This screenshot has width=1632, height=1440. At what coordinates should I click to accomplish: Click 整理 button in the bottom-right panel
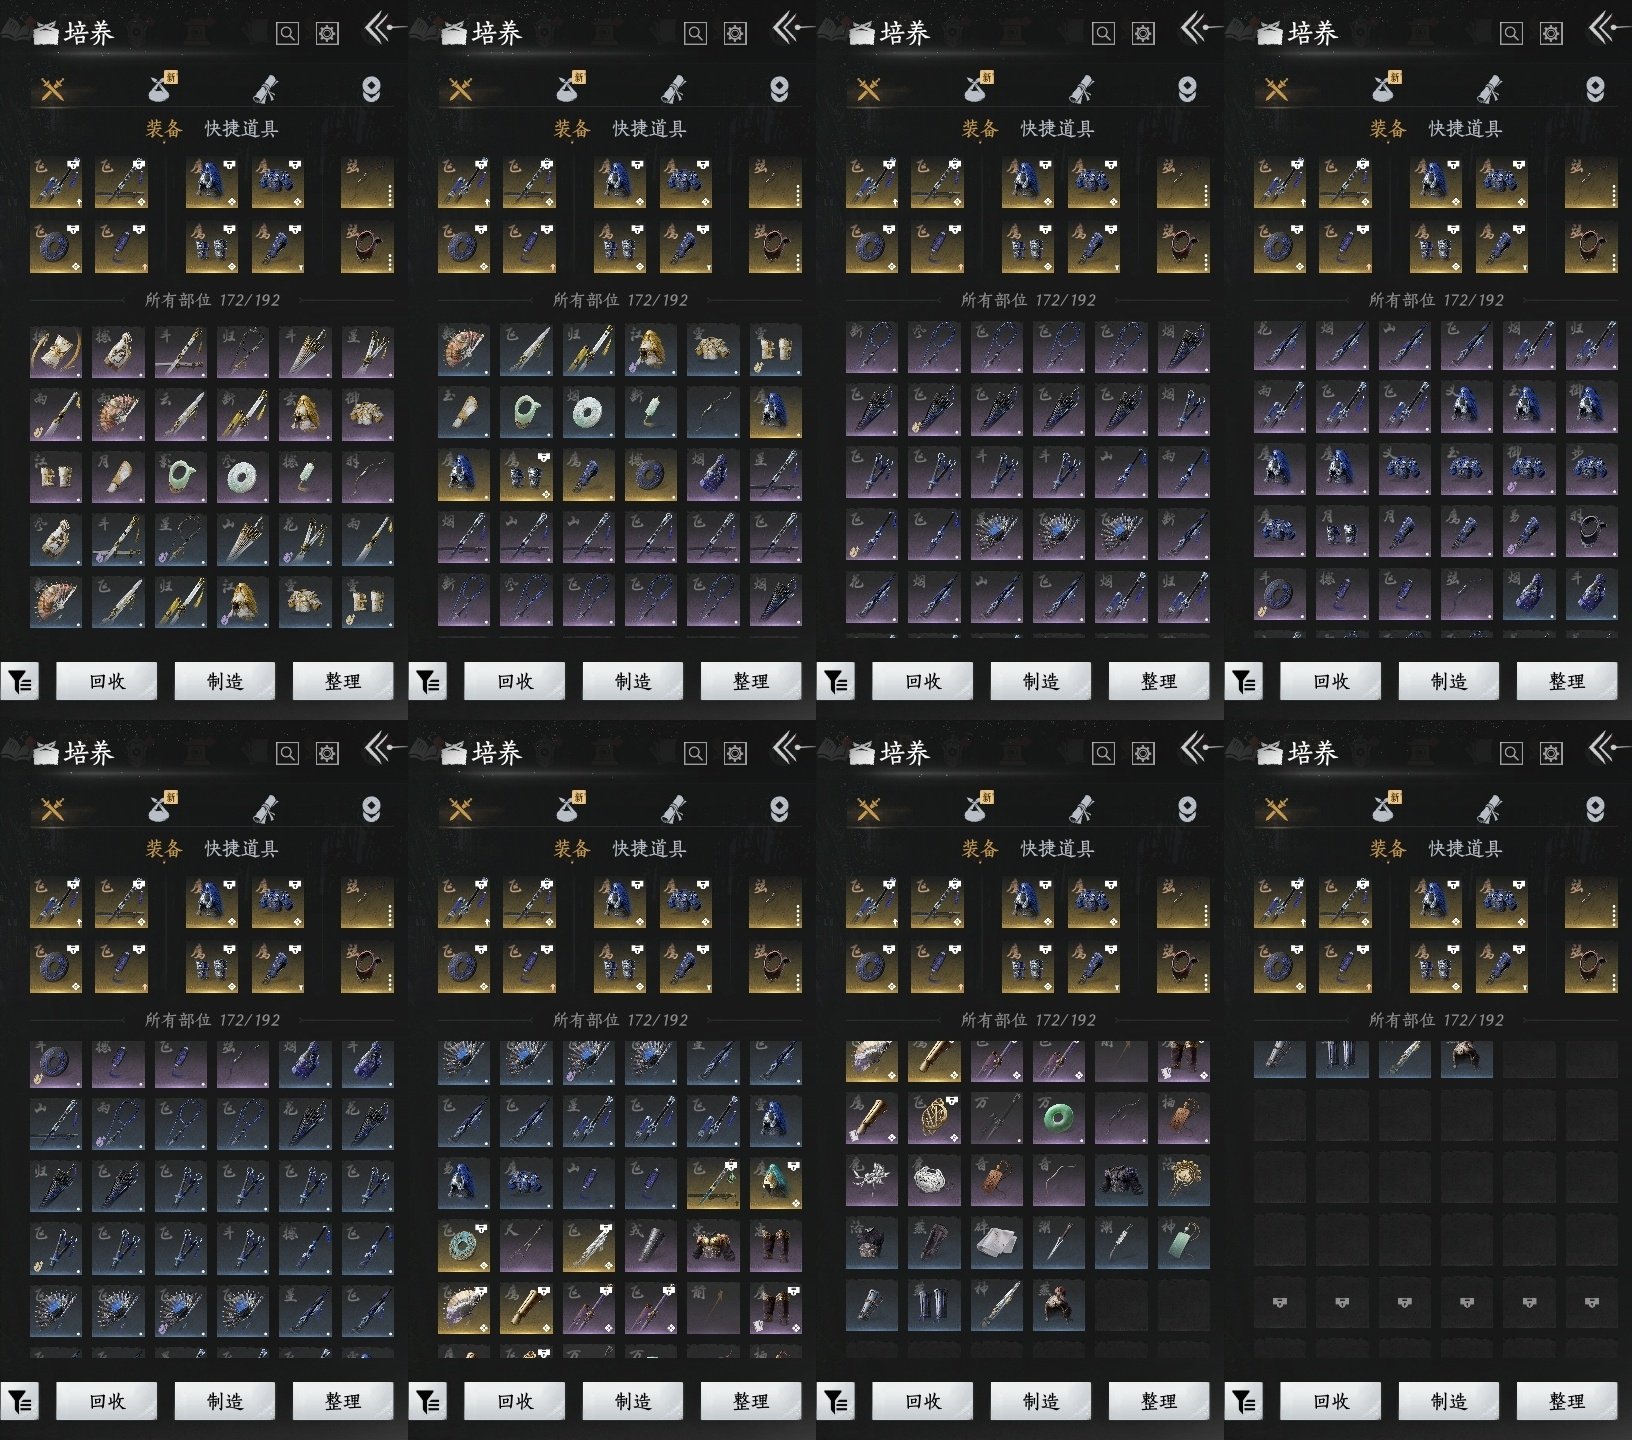click(x=1567, y=1401)
